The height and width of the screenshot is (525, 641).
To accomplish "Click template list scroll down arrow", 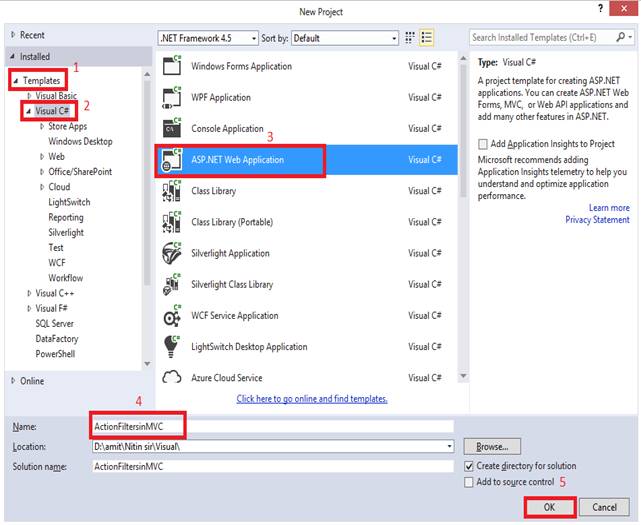I will 463,375.
